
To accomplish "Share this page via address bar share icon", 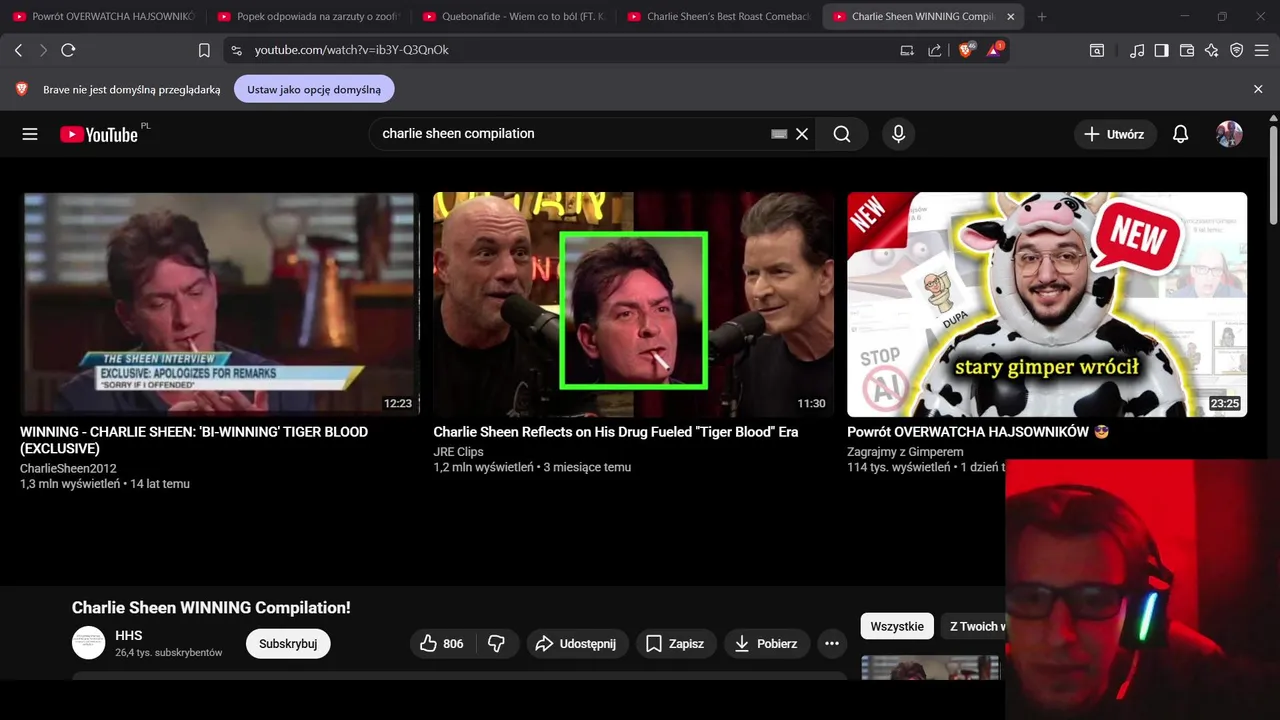I will click(934, 50).
